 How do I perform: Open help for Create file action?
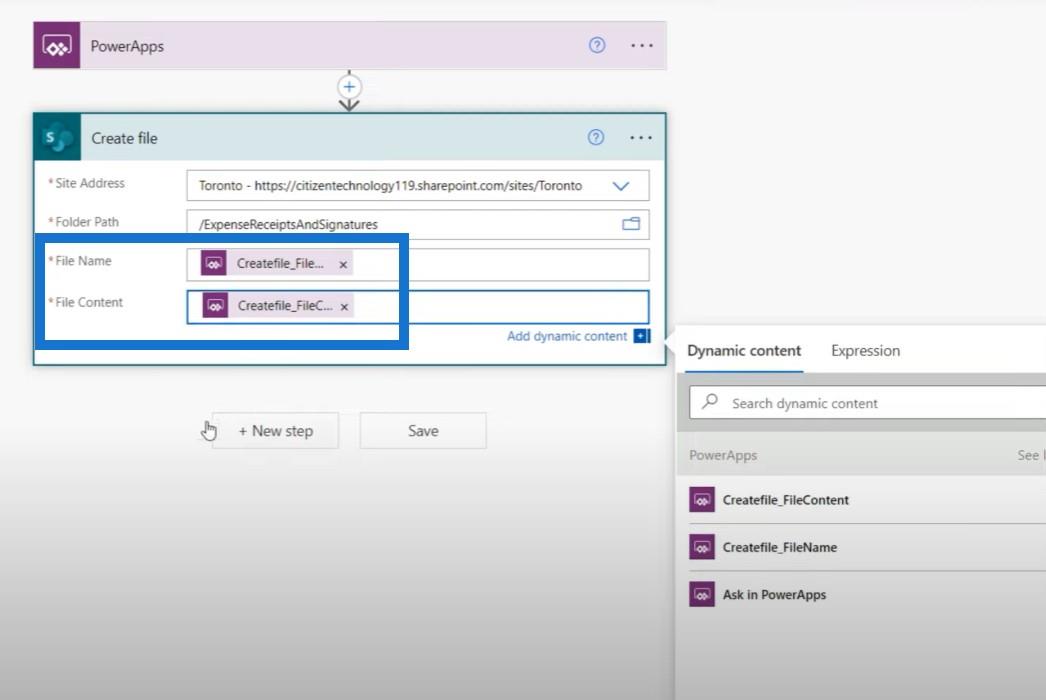(x=596, y=137)
